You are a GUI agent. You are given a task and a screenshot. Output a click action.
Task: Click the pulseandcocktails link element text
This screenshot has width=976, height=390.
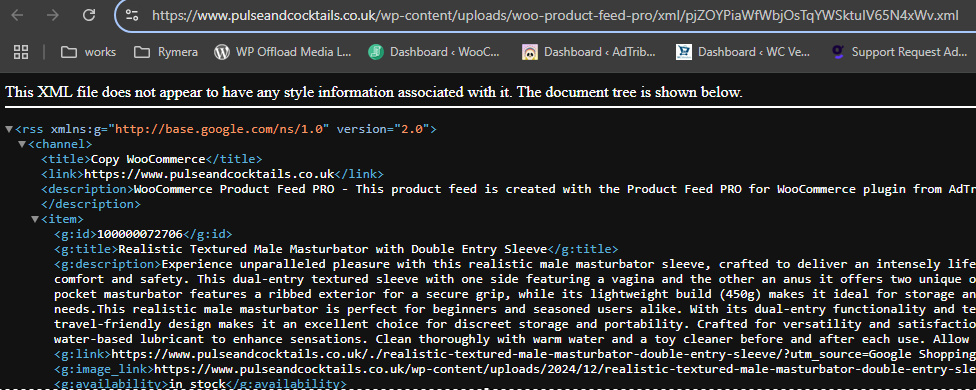click(210, 174)
